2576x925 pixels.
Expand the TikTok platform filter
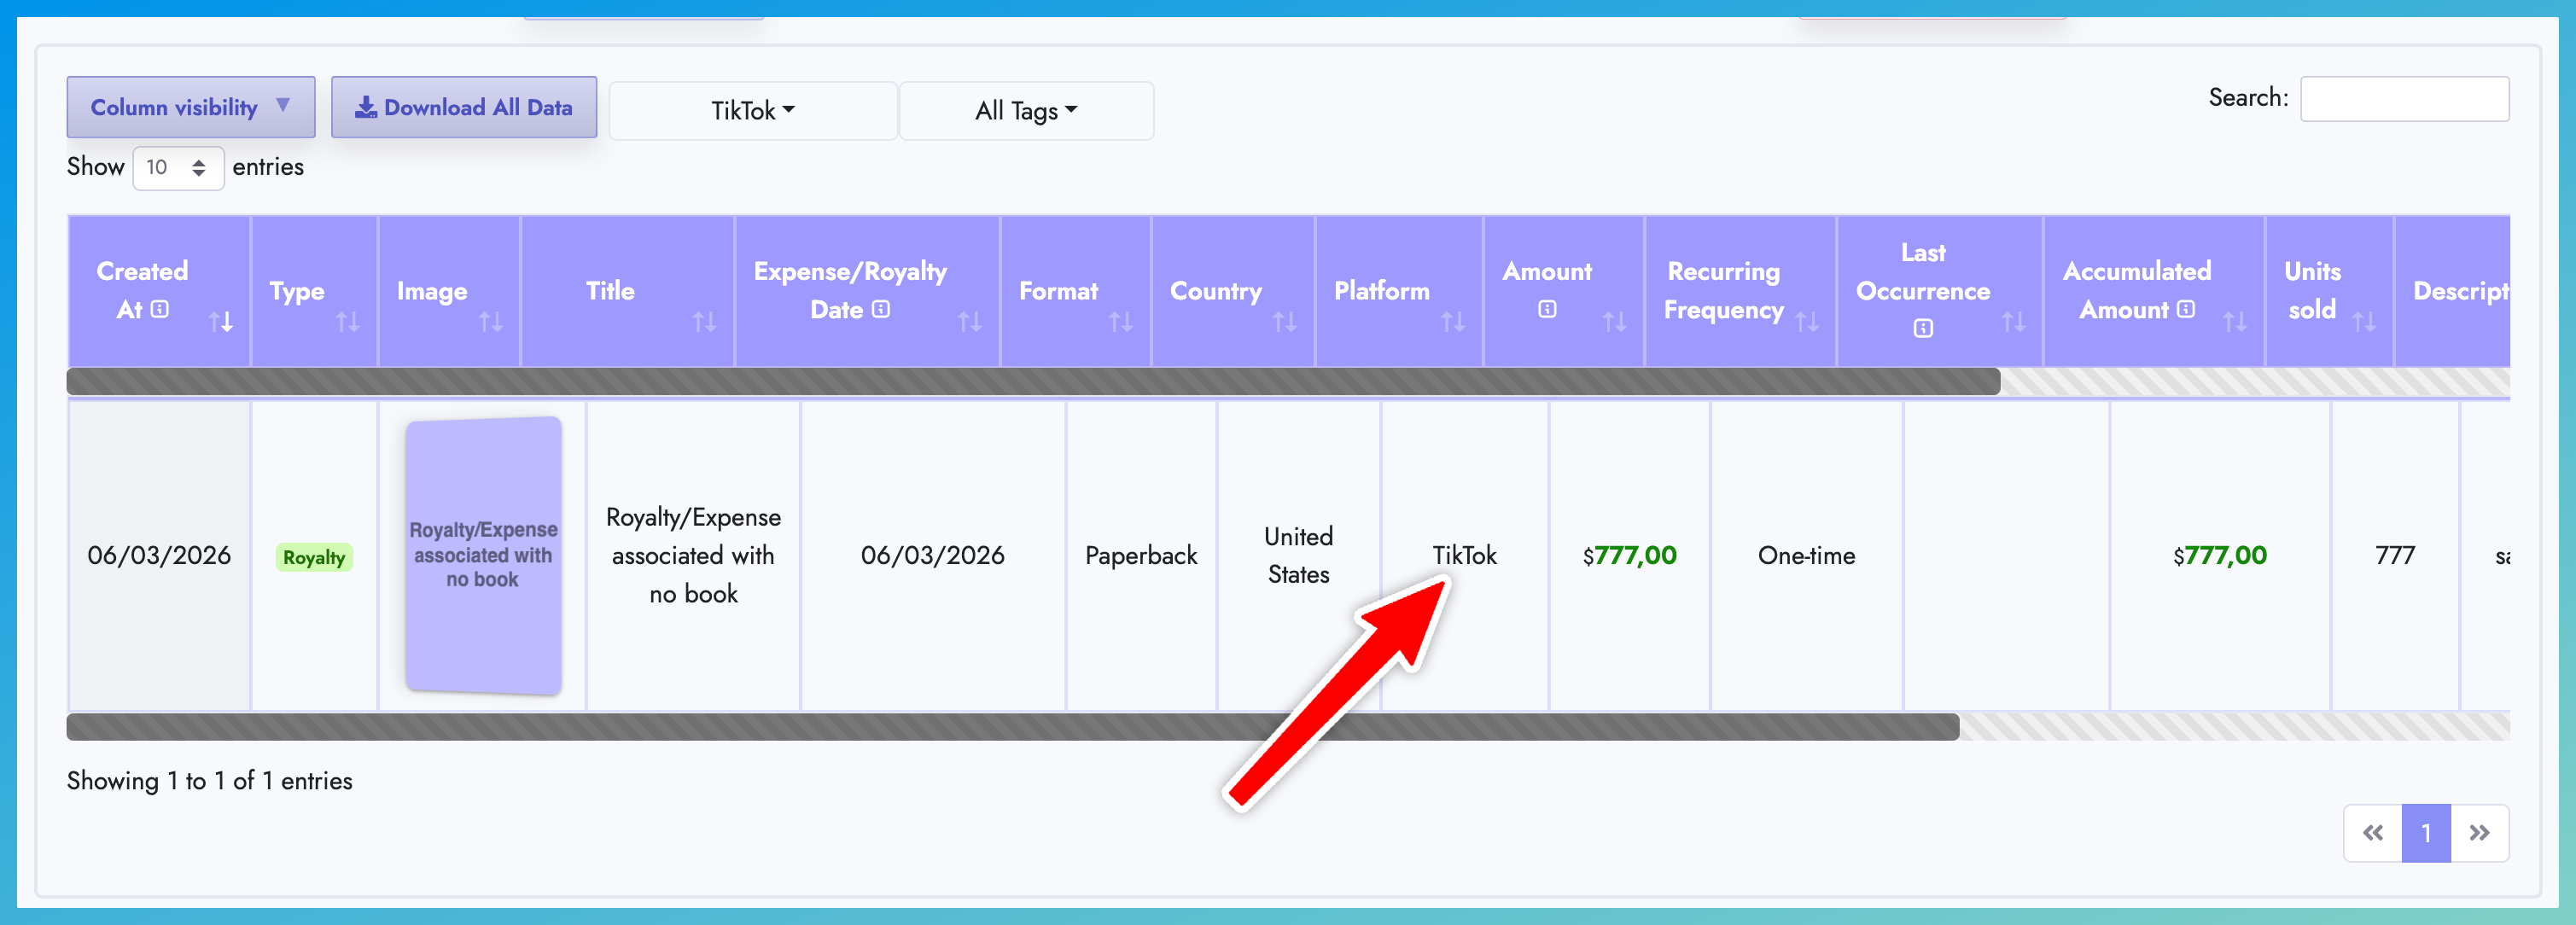coord(752,110)
